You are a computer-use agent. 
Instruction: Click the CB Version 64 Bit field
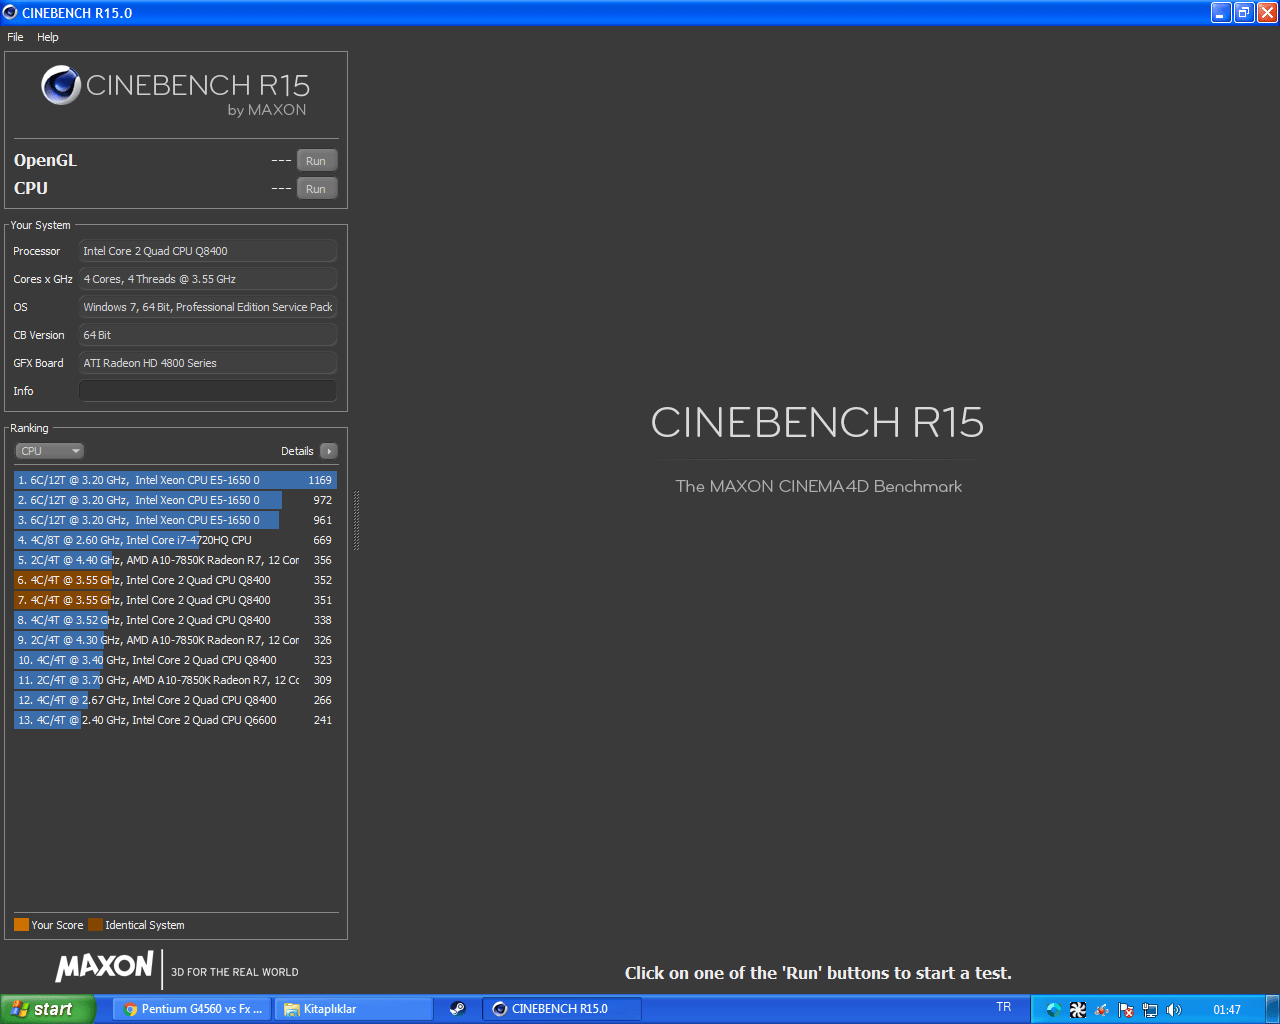(208, 335)
